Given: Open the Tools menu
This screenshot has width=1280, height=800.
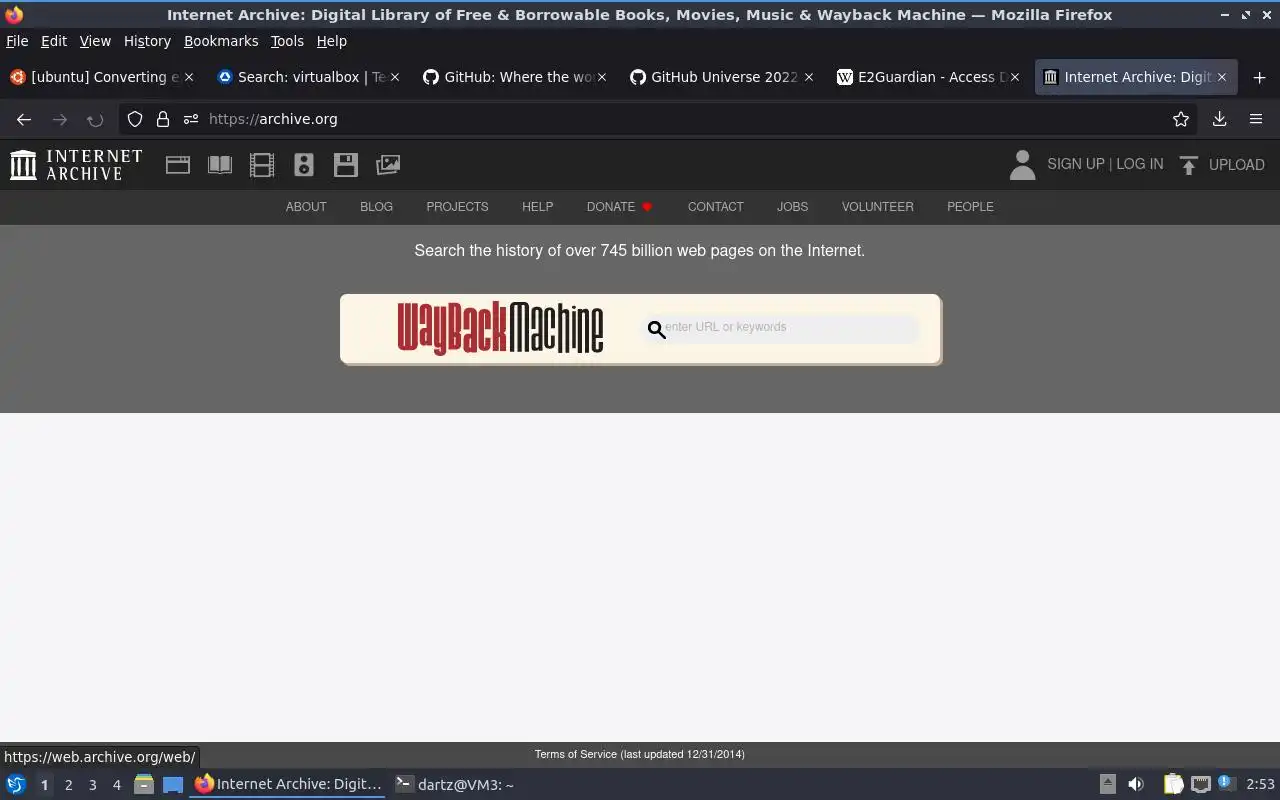Looking at the screenshot, I should pos(287,41).
